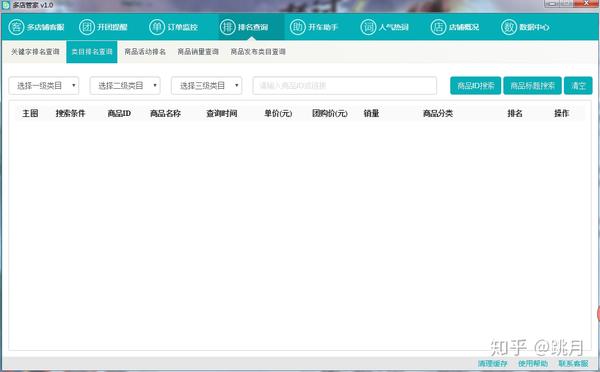Click the 排 ranking query icon
This screenshot has height=372, width=600.
pyautogui.click(x=228, y=27)
